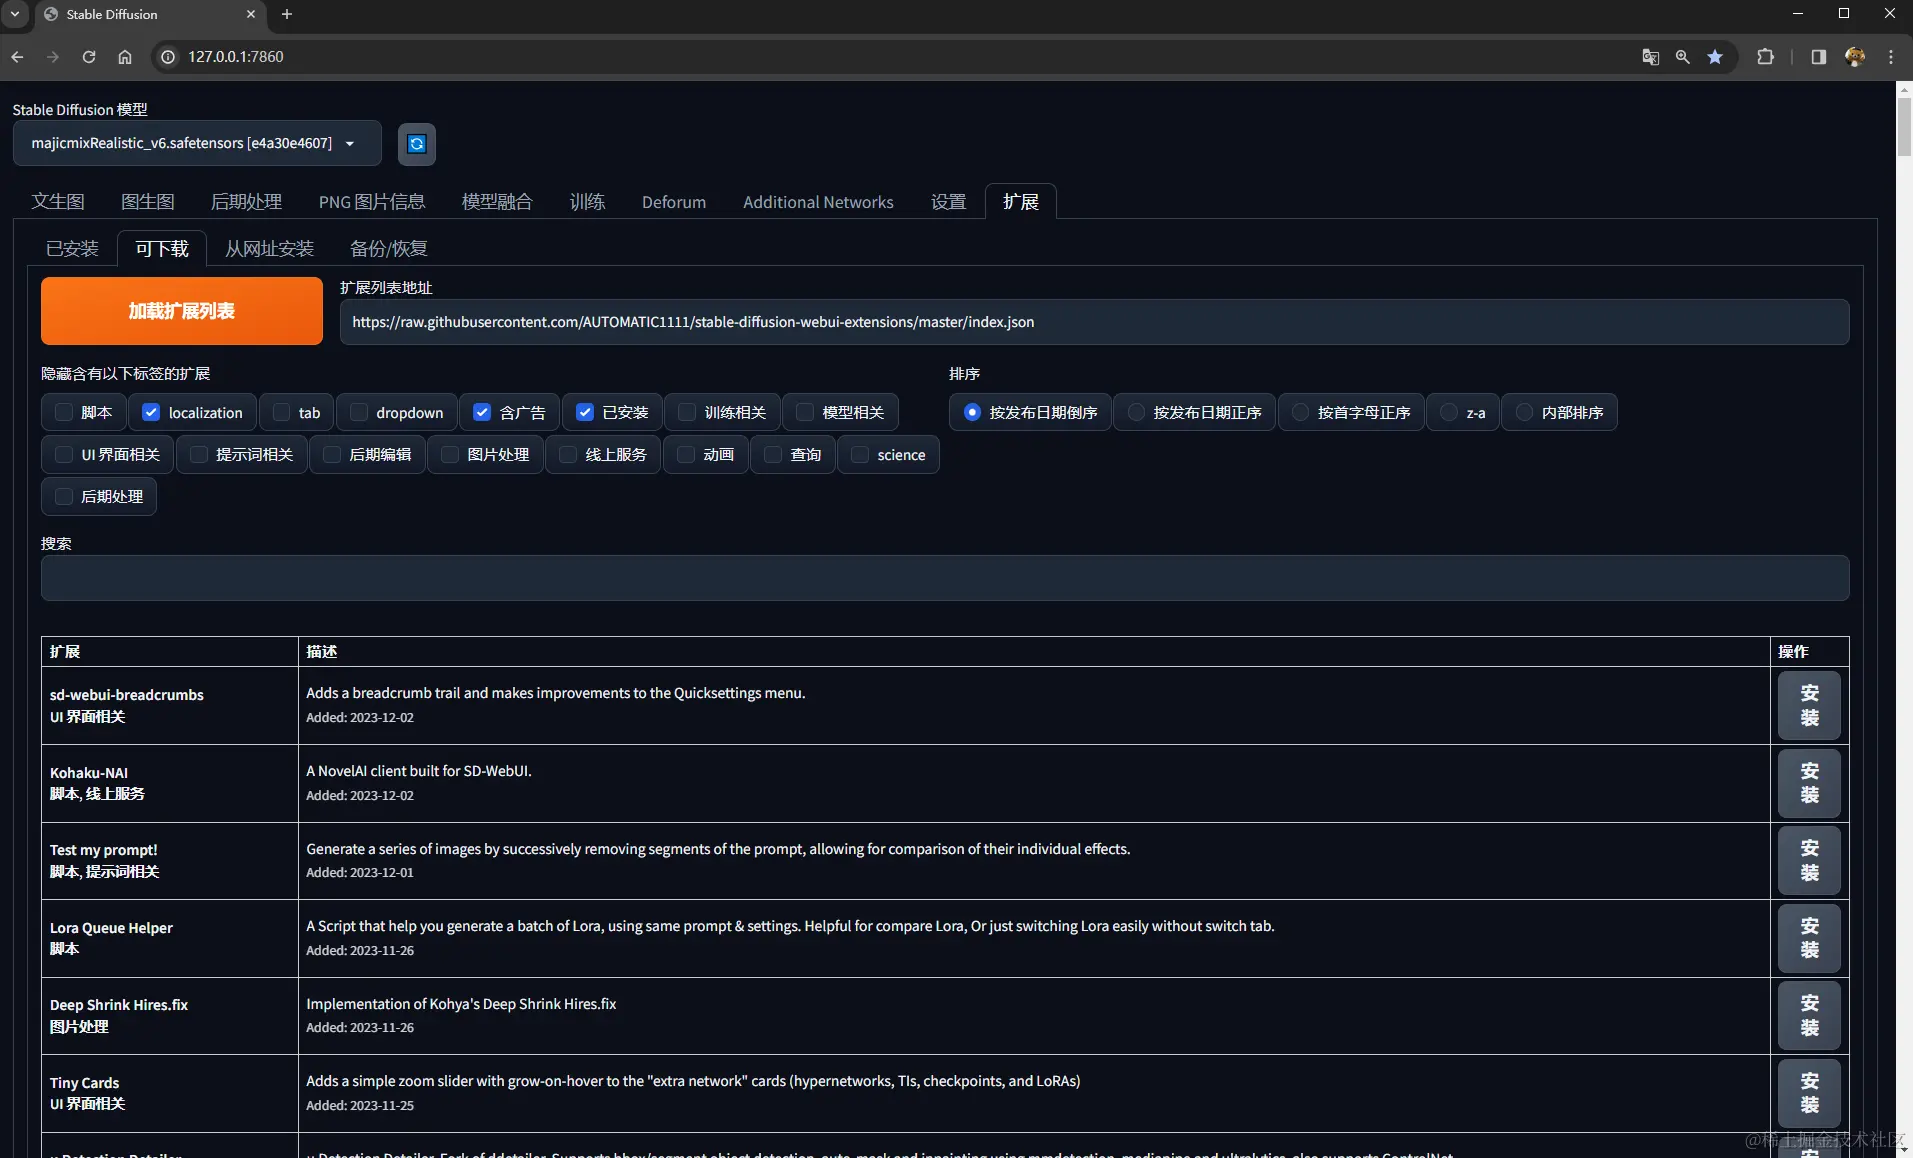Click the refresh model list icon

(x=417, y=144)
